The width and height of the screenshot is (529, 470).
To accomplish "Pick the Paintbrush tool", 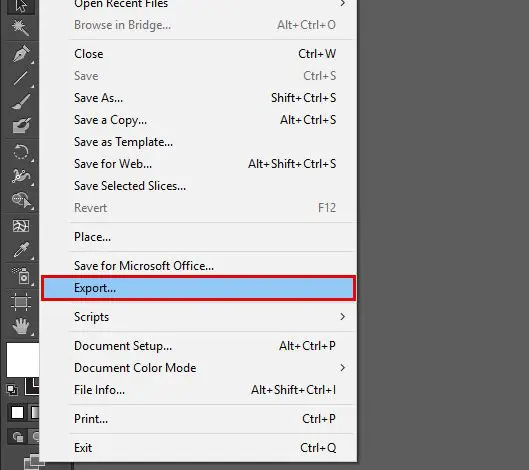I will [21, 102].
